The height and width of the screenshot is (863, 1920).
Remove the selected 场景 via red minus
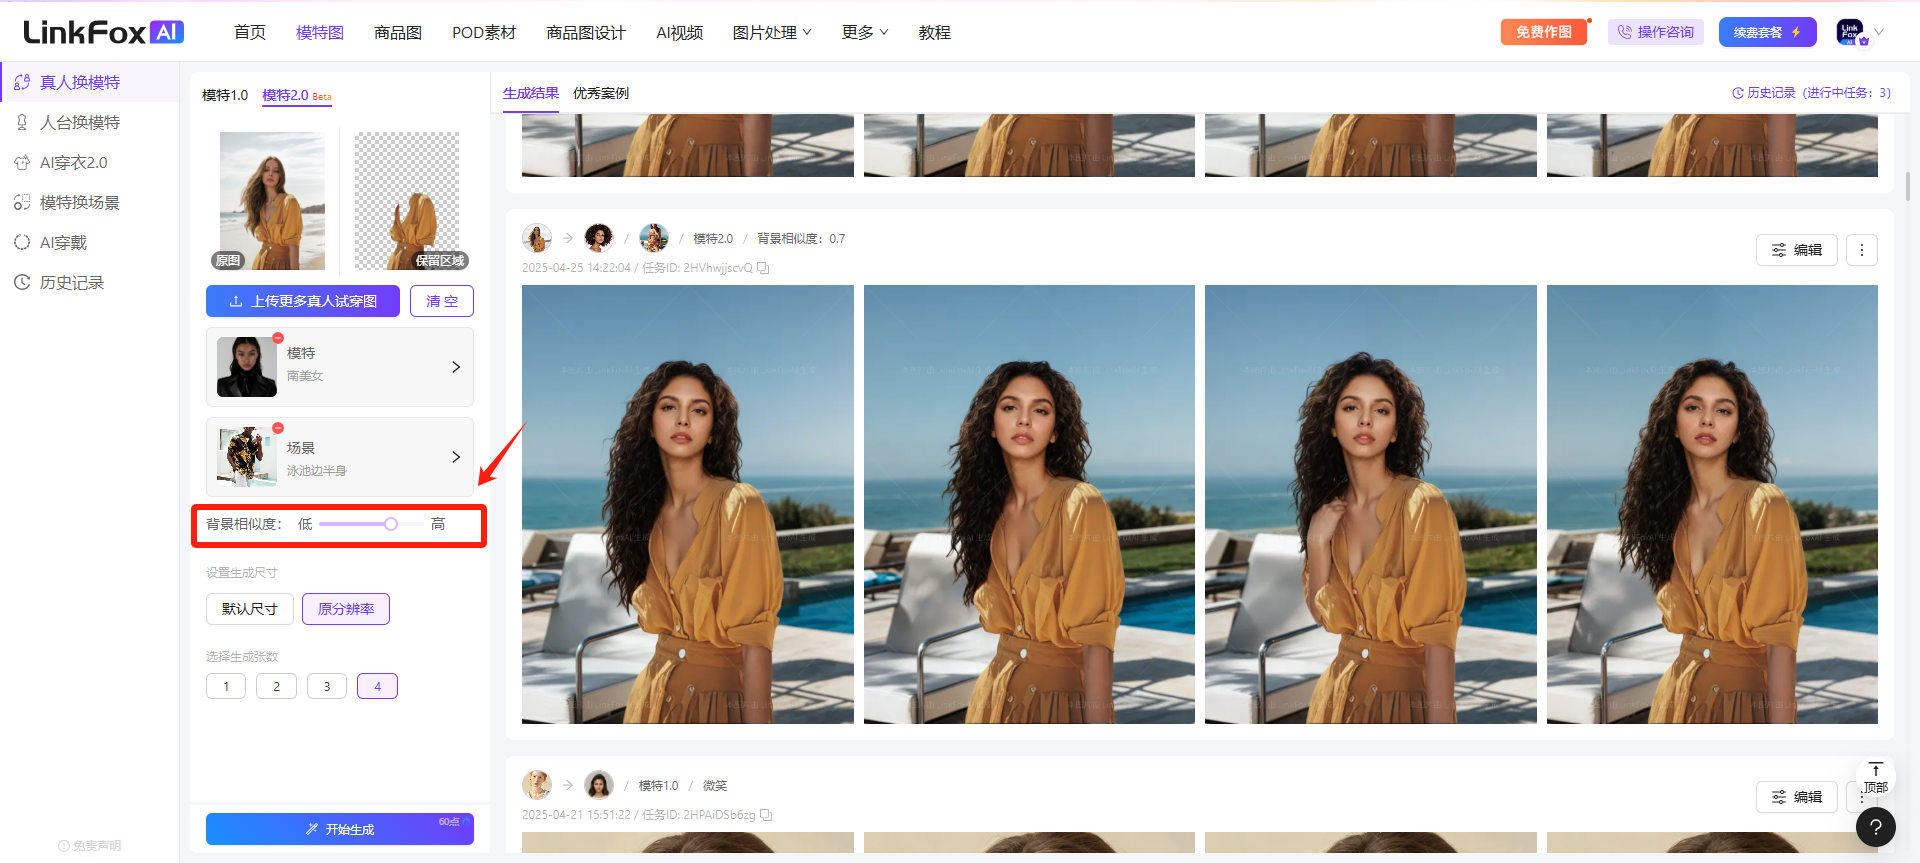tap(278, 428)
